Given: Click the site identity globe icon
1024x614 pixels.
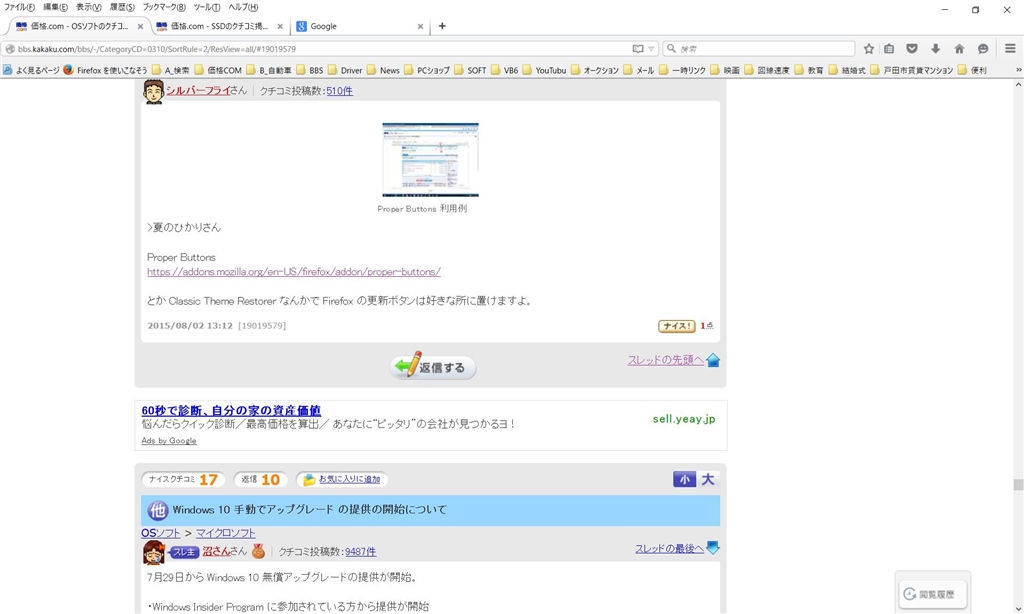Looking at the screenshot, I should (x=10, y=48).
